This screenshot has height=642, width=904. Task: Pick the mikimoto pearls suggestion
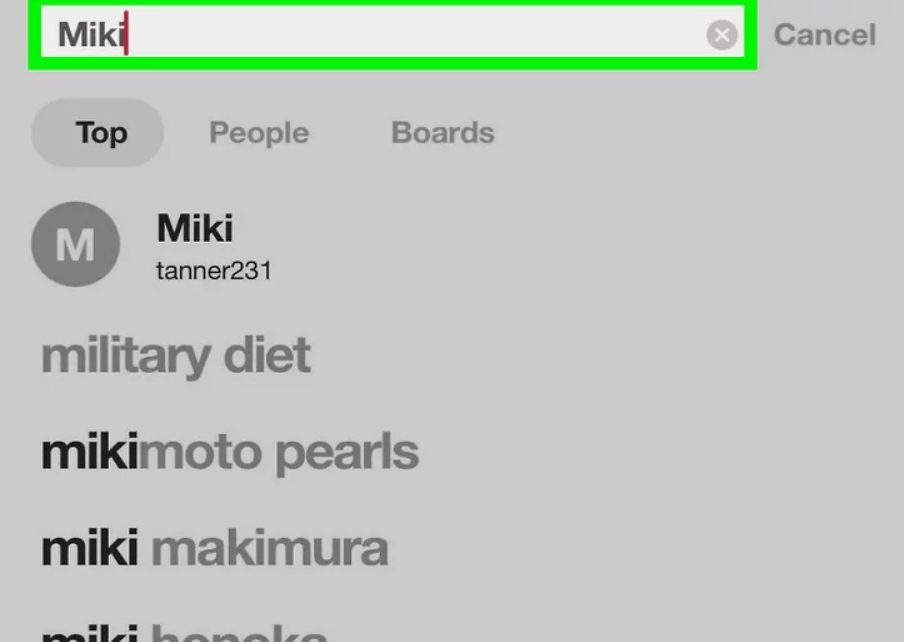(229, 453)
